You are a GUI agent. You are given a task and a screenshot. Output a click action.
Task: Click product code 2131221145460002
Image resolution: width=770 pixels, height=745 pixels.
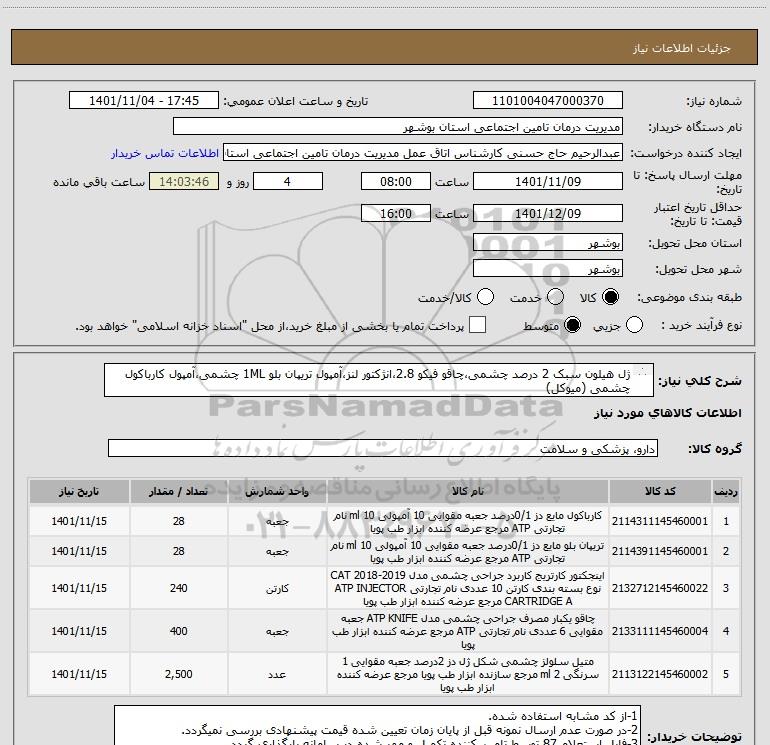(x=660, y=674)
